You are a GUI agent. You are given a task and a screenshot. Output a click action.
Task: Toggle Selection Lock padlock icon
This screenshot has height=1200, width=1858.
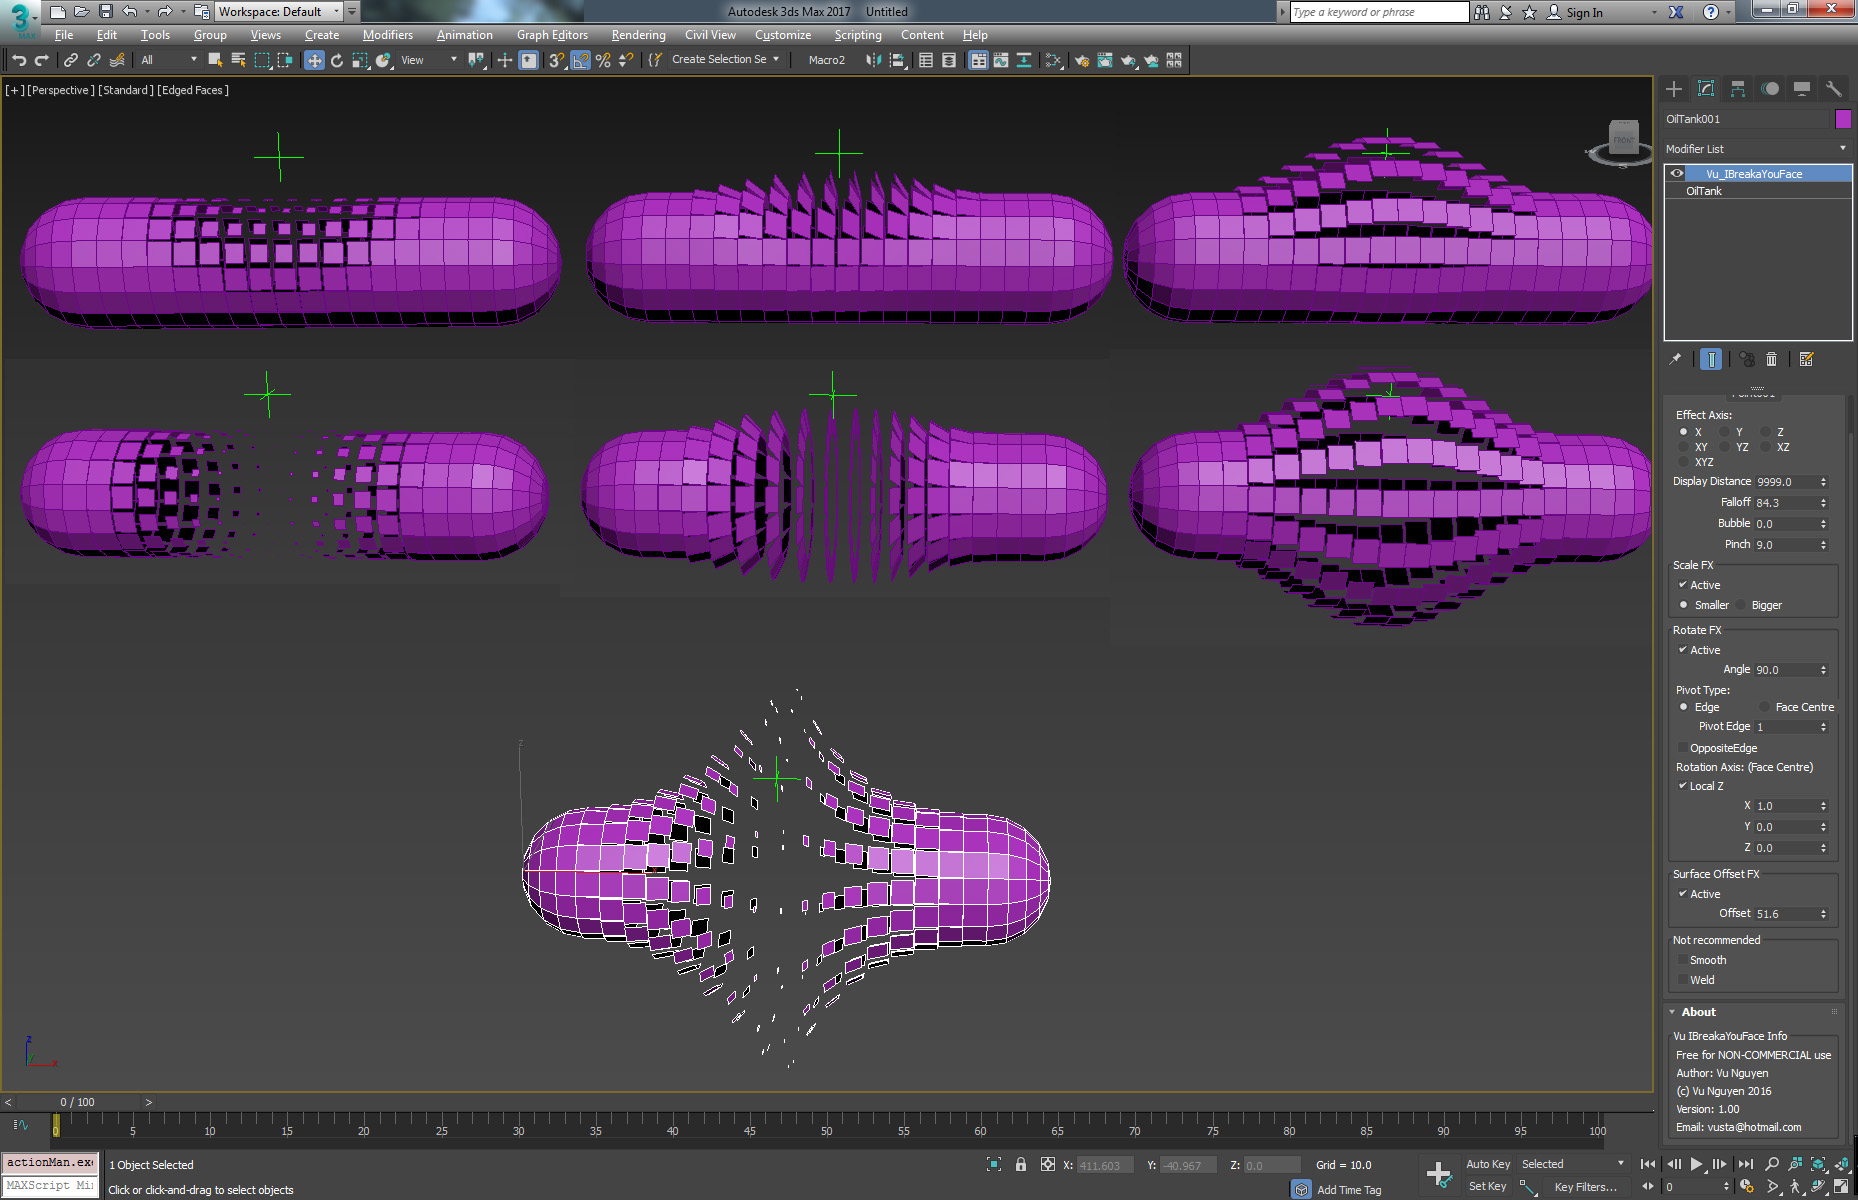(x=1020, y=1165)
